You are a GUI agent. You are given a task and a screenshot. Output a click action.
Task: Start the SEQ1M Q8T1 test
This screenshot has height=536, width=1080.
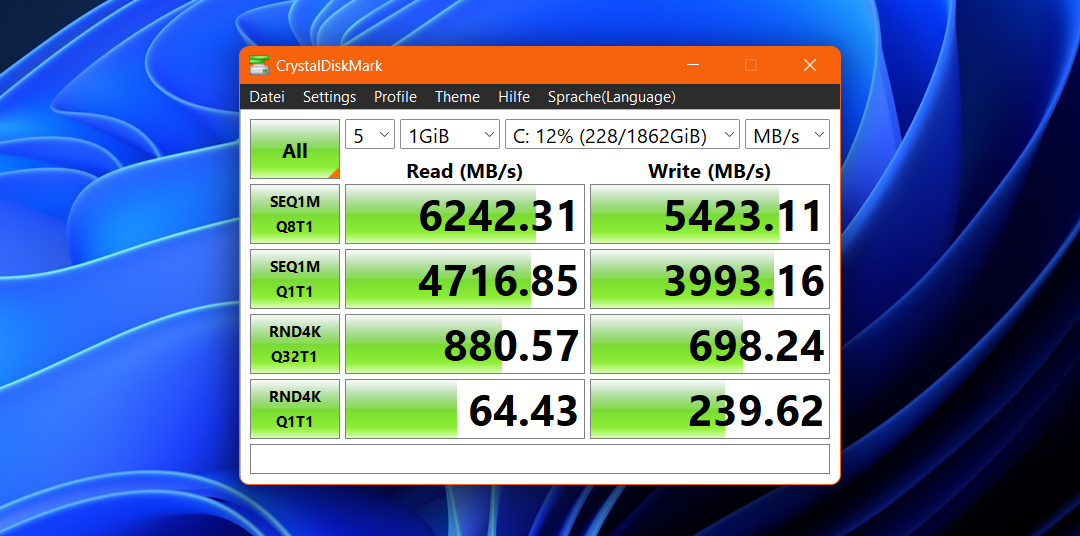click(295, 214)
